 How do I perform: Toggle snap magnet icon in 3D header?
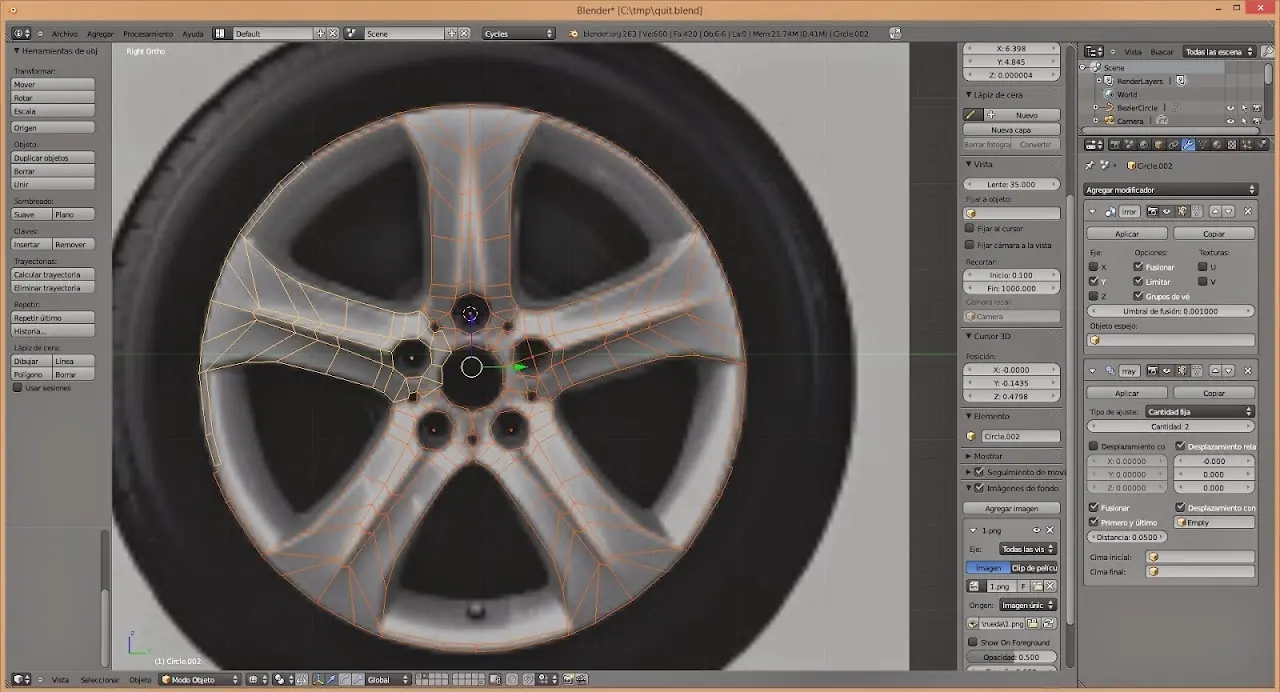pos(527,679)
